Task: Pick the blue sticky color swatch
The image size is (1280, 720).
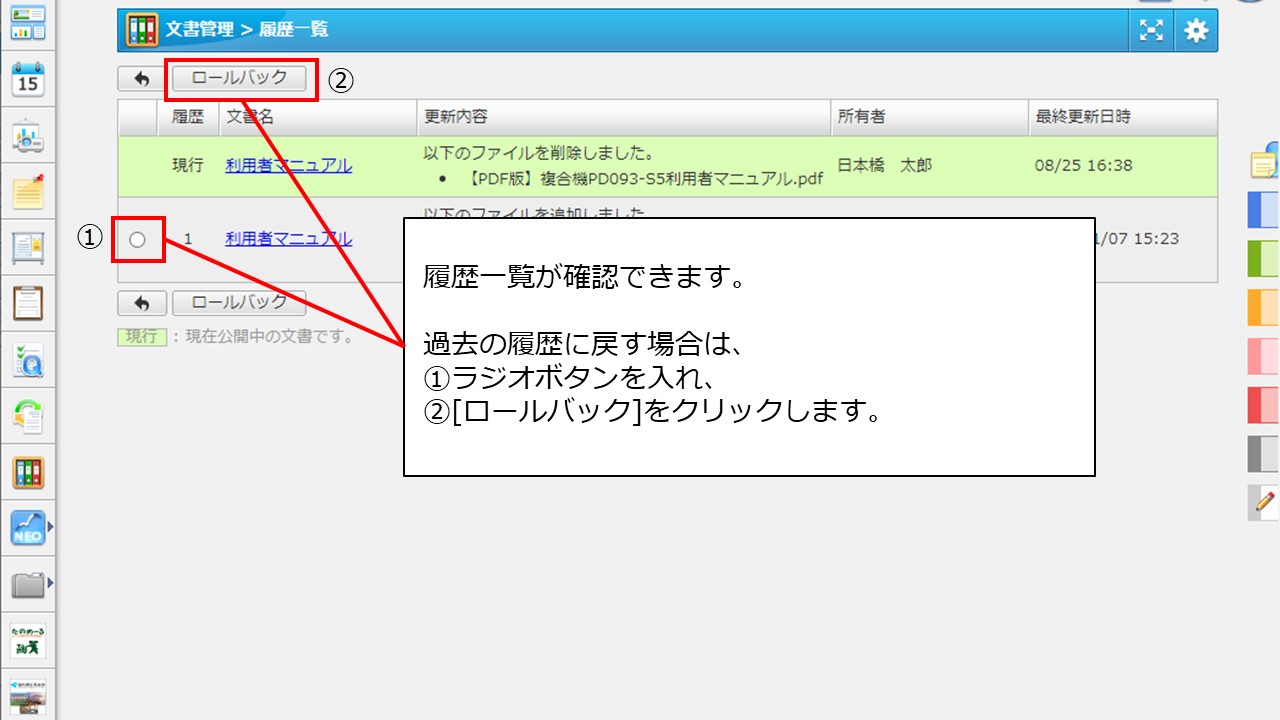Action: point(1263,210)
